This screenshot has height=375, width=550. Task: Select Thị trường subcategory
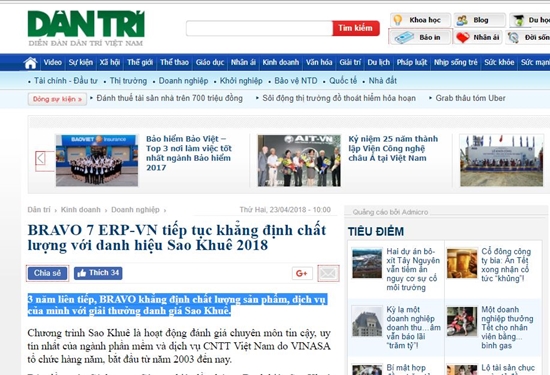pos(128,81)
